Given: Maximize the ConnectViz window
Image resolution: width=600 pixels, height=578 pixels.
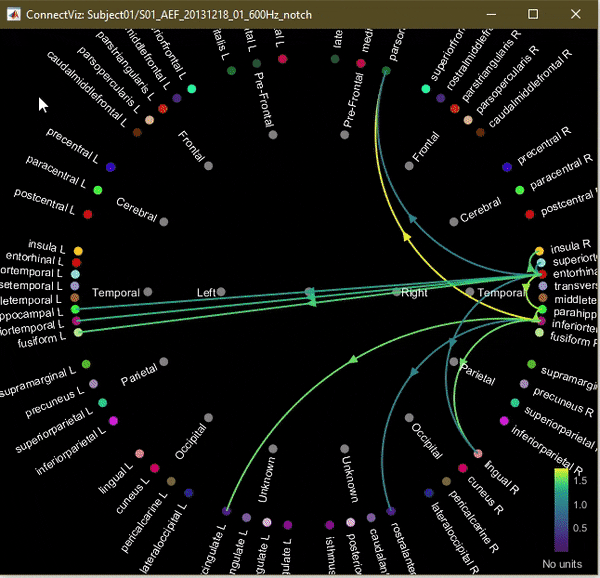Looking at the screenshot, I should [533, 14].
